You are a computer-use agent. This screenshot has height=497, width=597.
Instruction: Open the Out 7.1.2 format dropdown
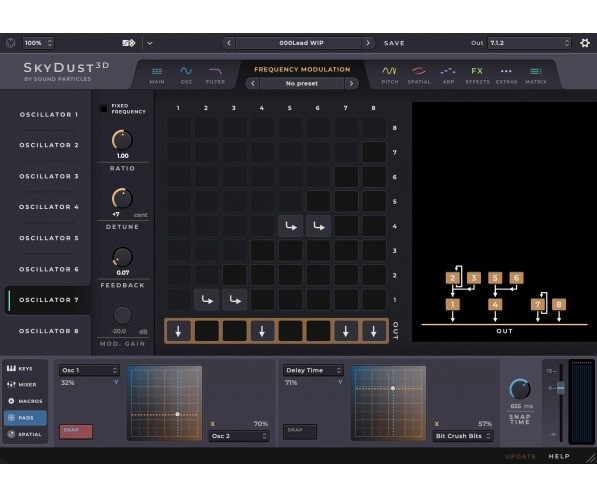pyautogui.click(x=529, y=43)
